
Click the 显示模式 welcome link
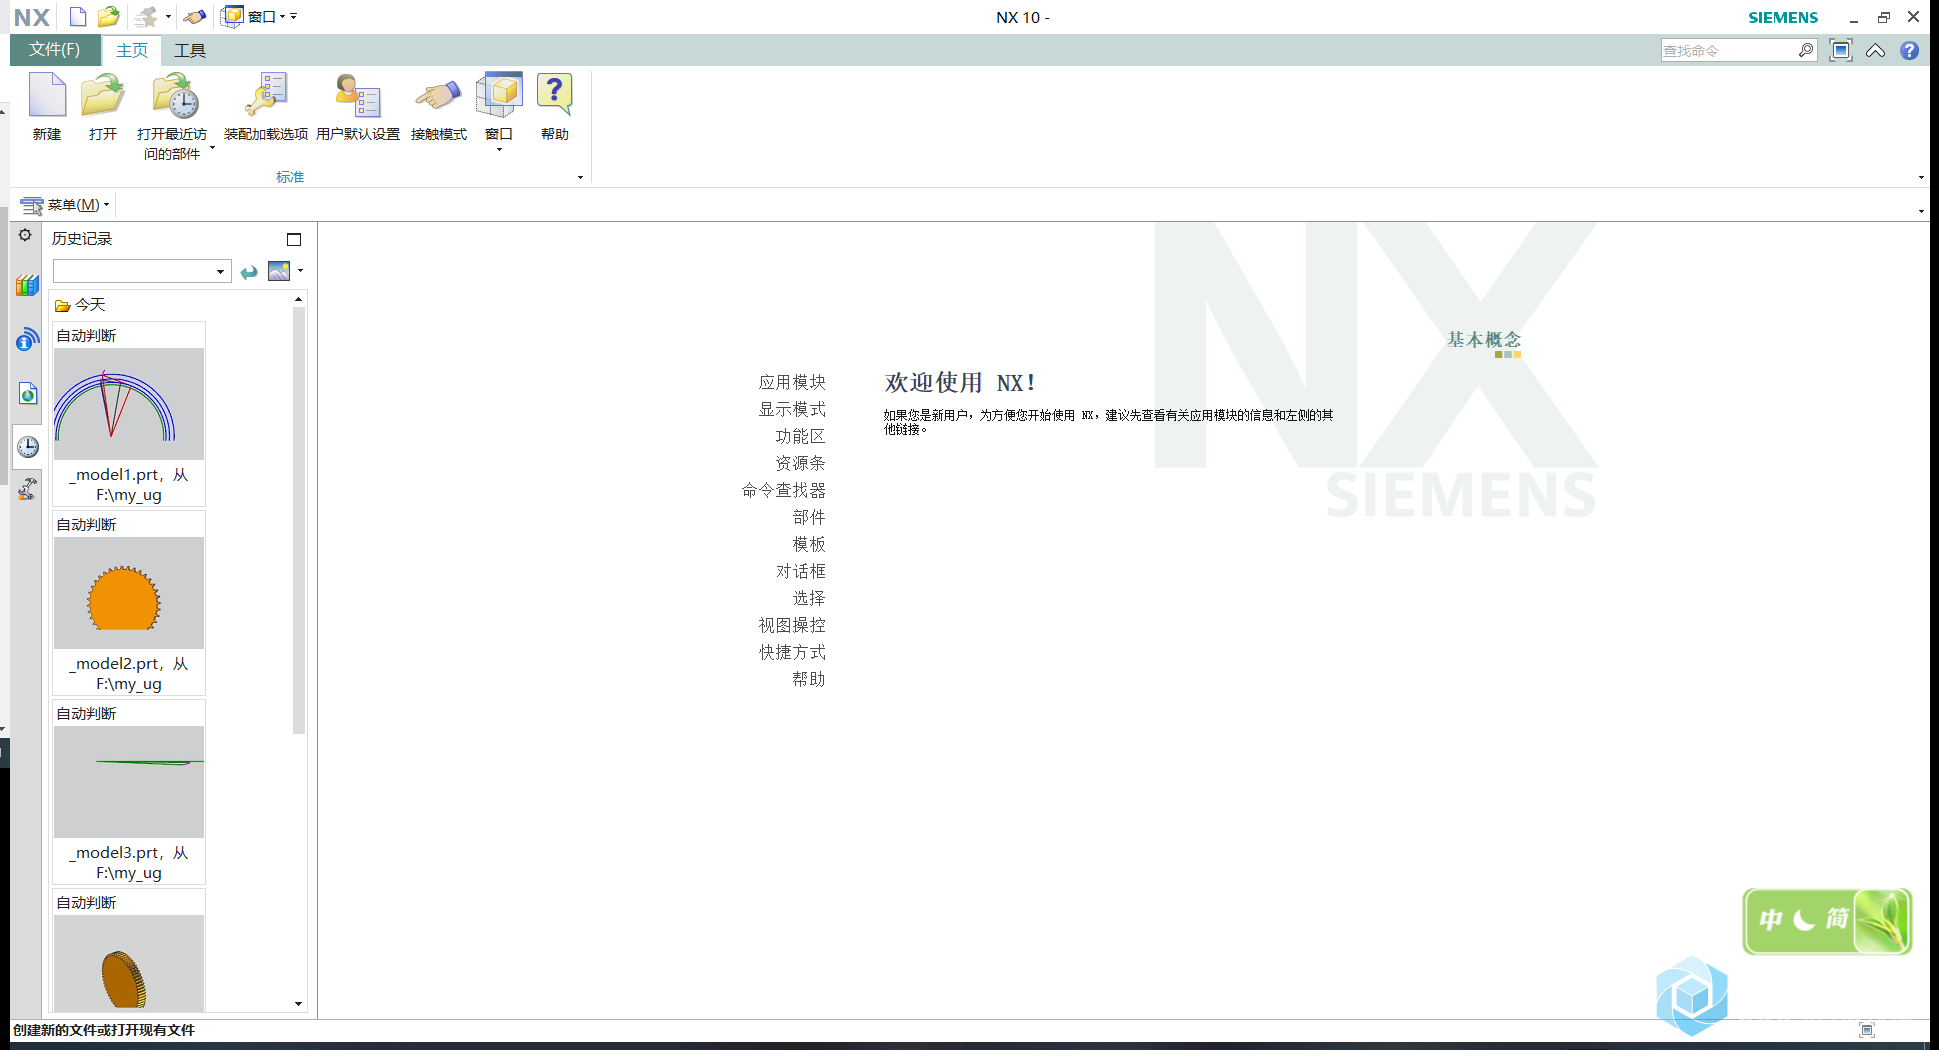pos(792,409)
